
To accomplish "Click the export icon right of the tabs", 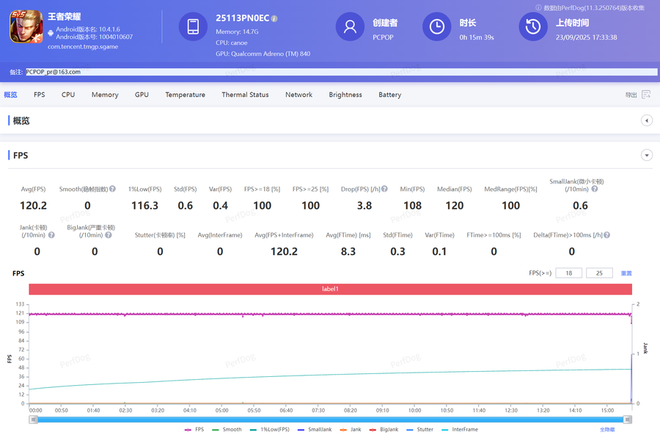I will pyautogui.click(x=646, y=95).
